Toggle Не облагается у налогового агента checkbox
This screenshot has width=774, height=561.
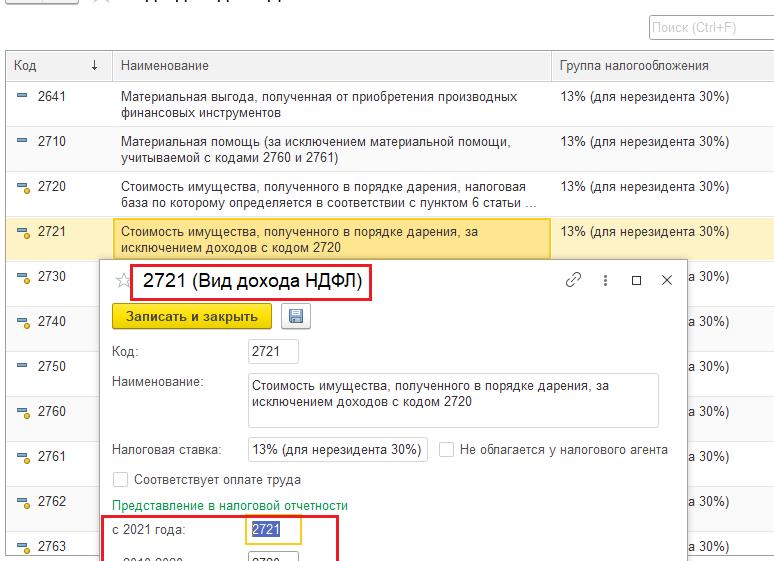click(446, 449)
